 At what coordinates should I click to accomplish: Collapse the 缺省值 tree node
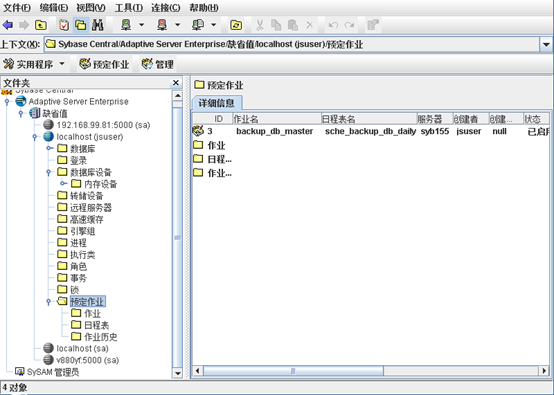[21, 113]
